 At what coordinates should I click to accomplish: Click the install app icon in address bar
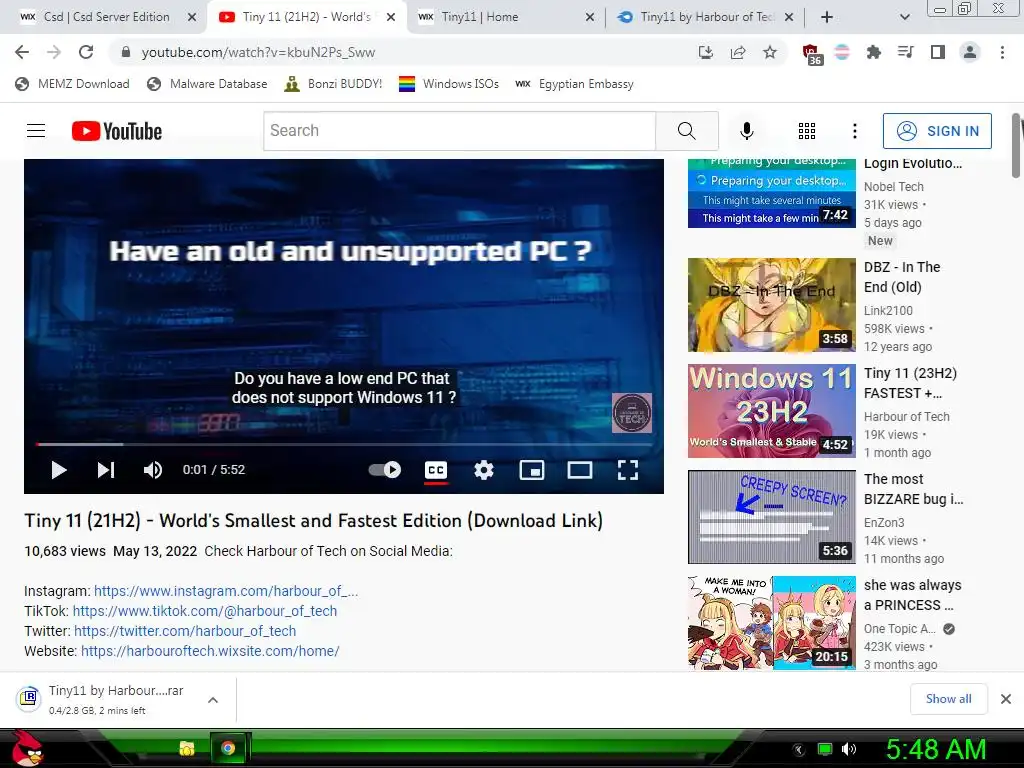pos(705,52)
